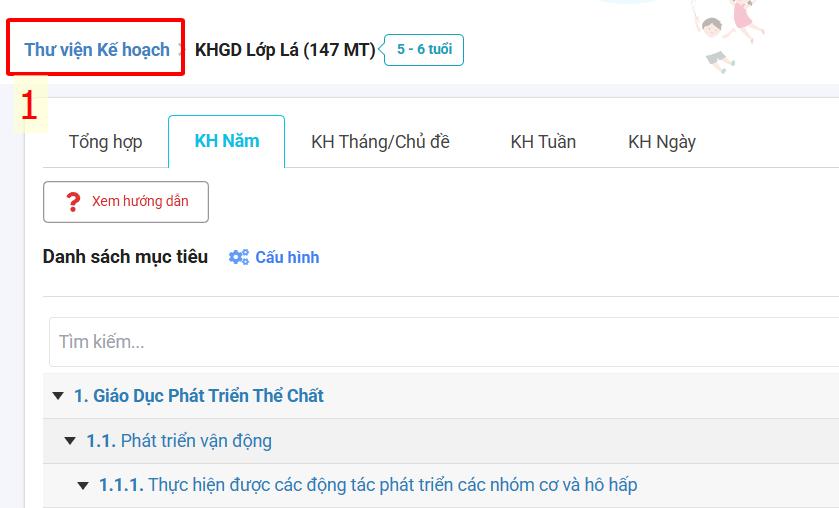Click the Cấu hình gears icon
This screenshot has width=839, height=508.
point(238,257)
